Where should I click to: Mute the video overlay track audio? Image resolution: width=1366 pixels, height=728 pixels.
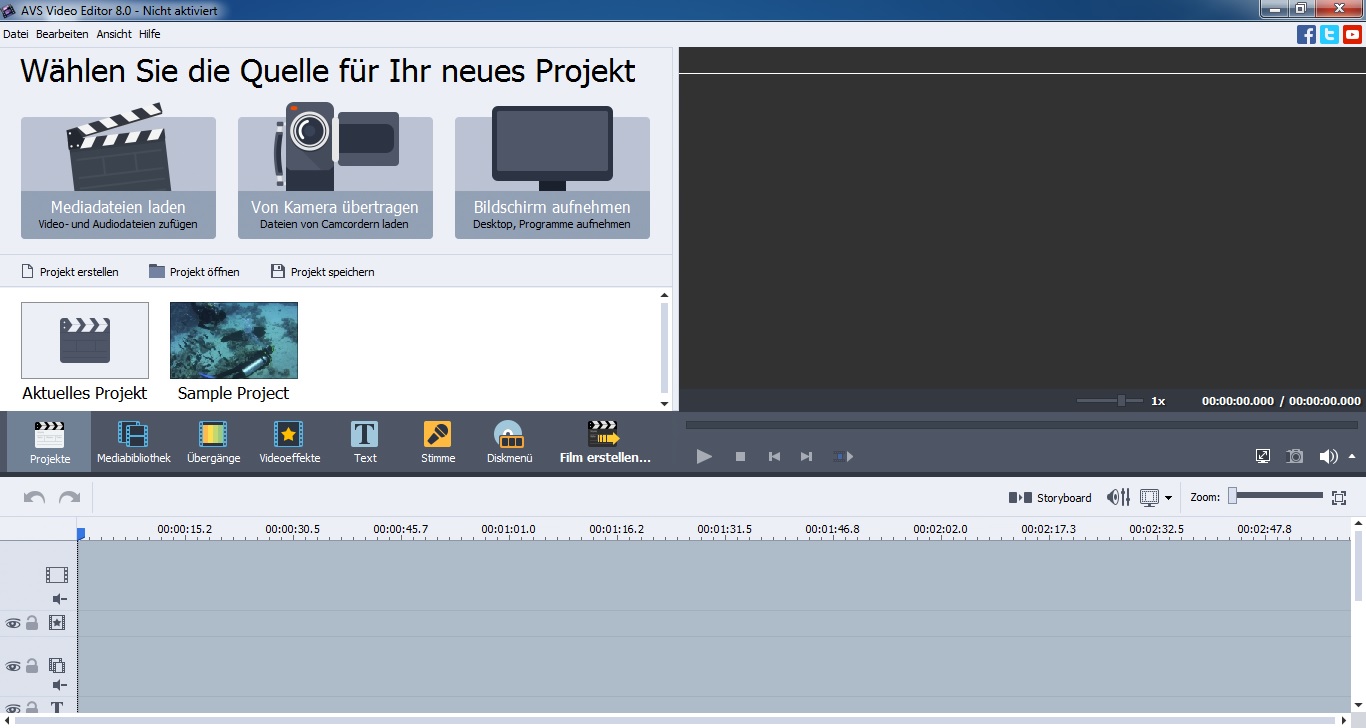(59, 685)
